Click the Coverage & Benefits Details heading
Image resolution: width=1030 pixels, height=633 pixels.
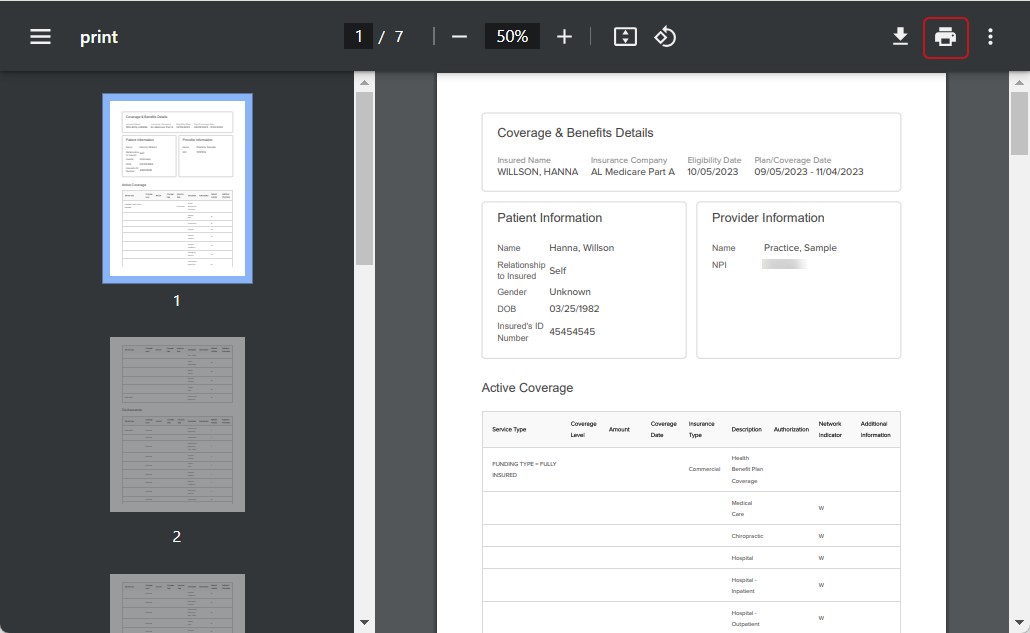tap(575, 133)
